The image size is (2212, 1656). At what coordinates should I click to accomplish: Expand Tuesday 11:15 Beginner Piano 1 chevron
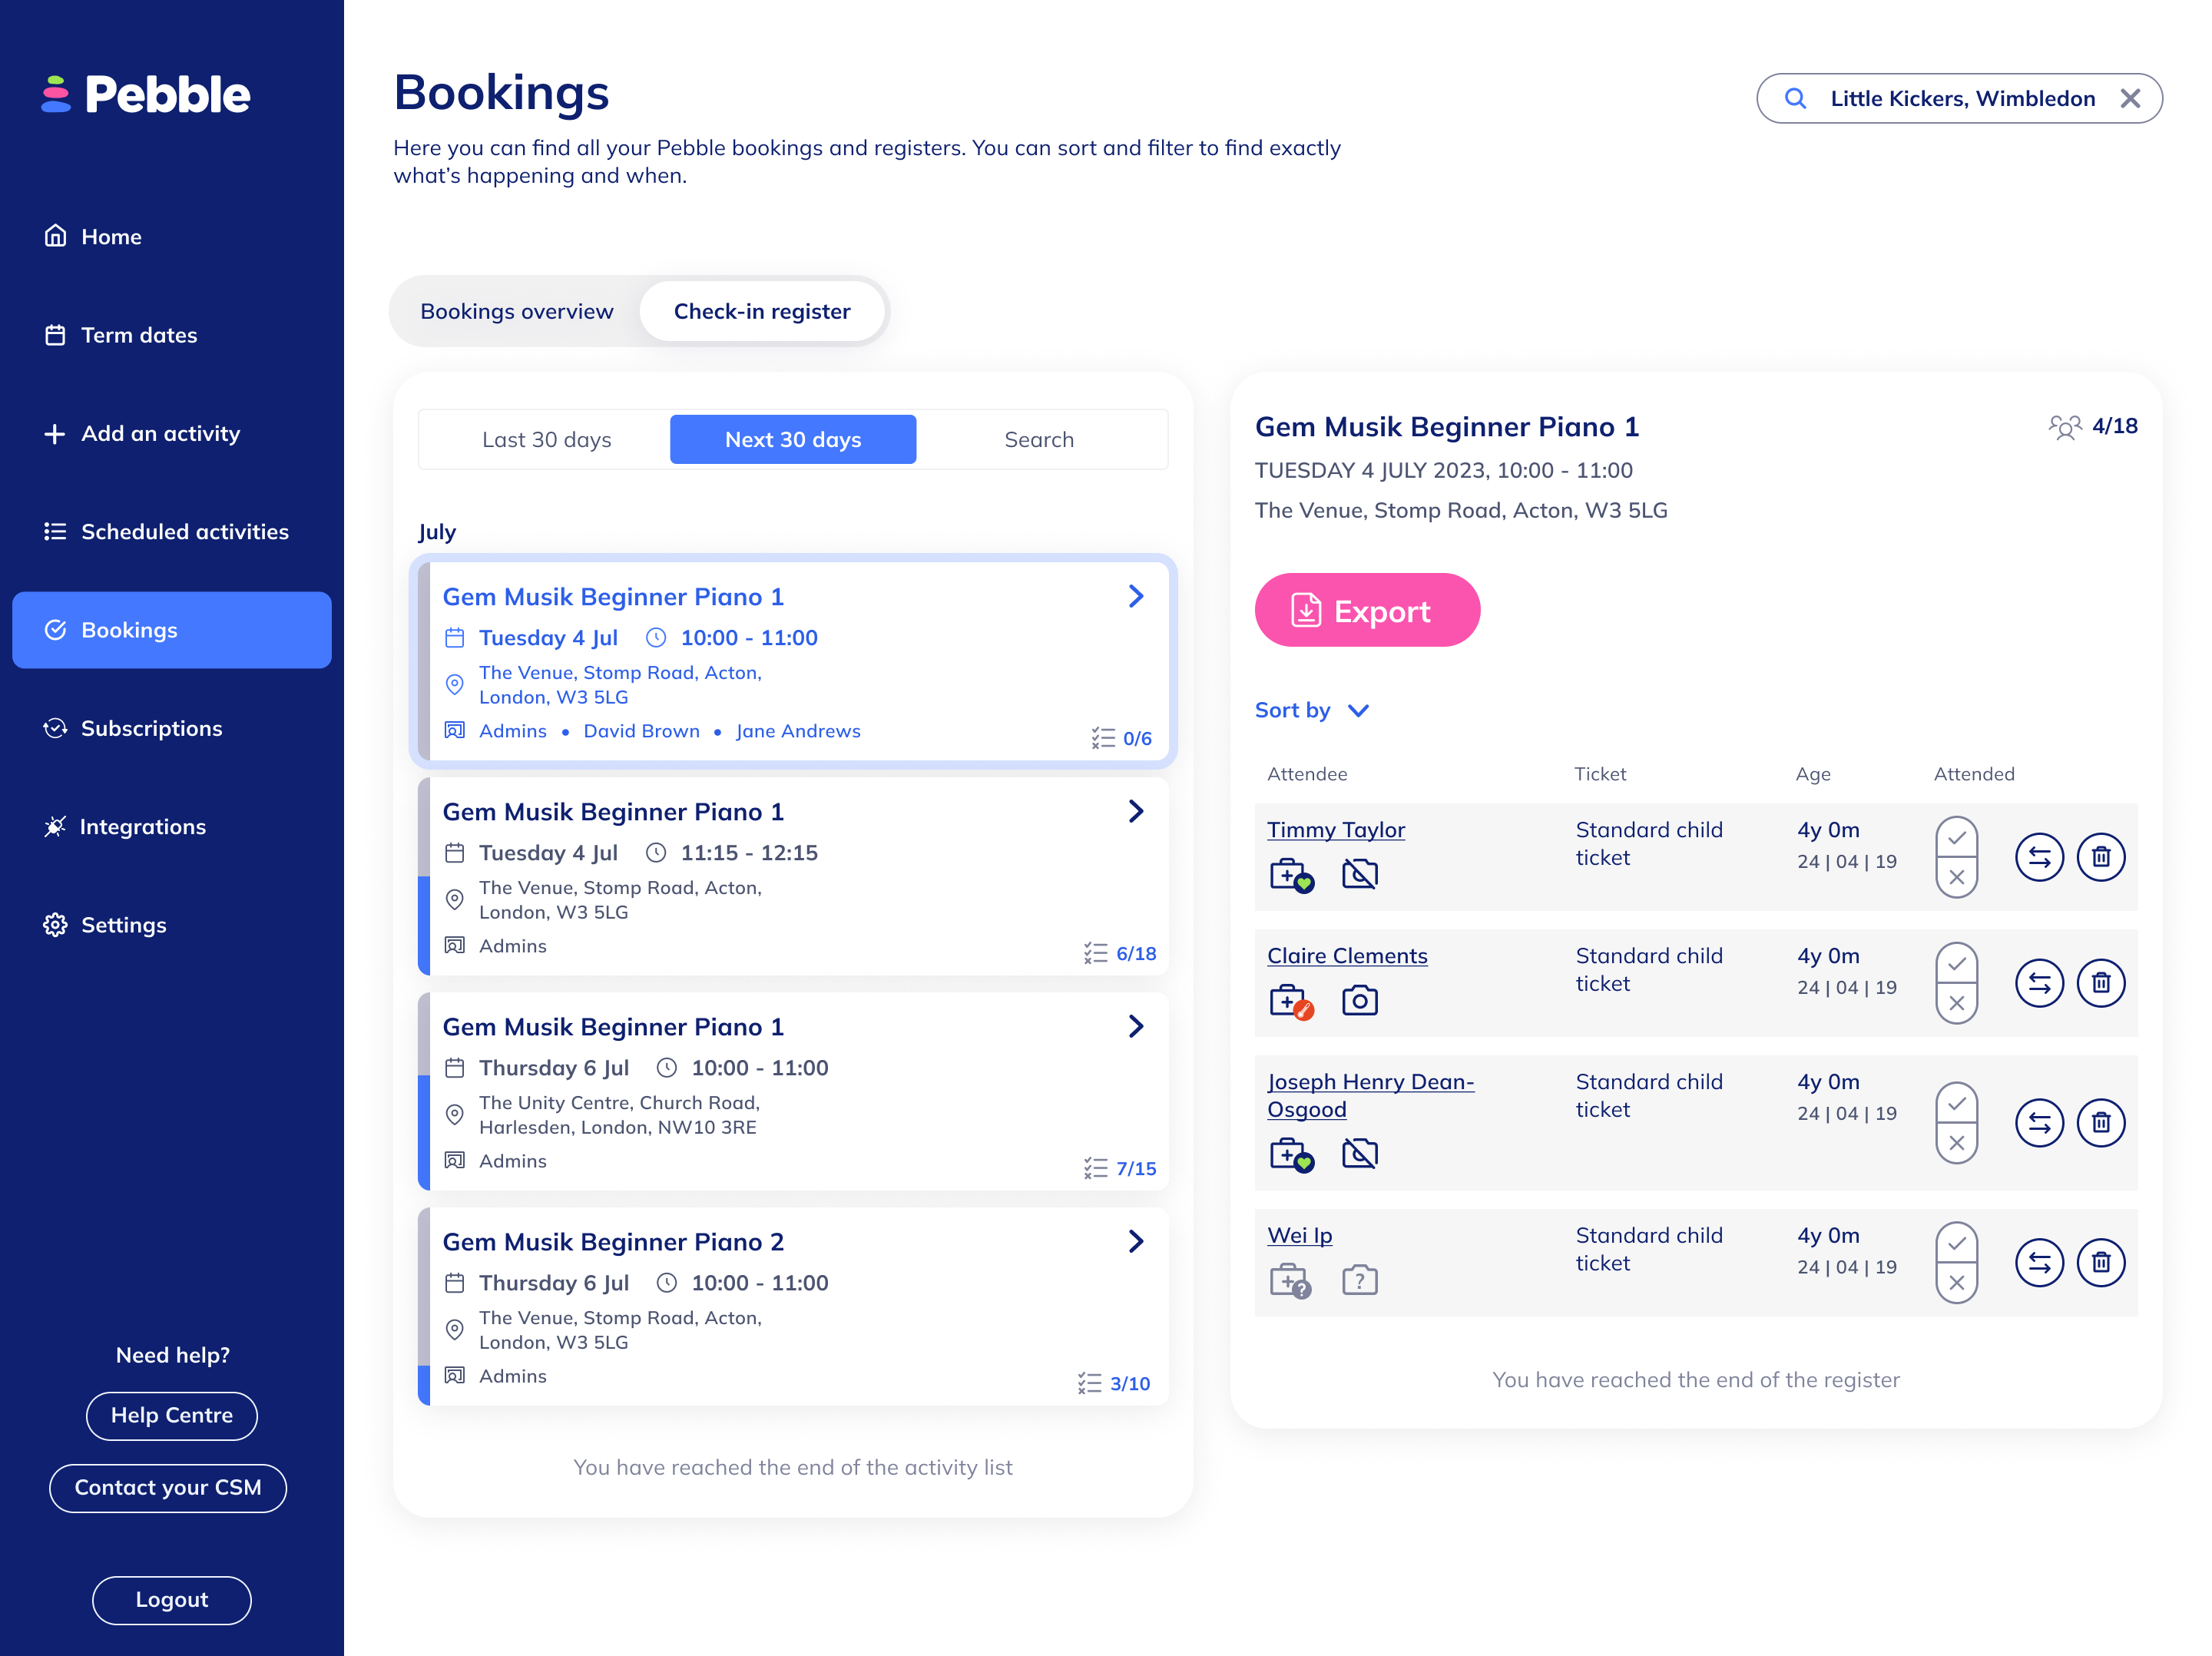click(x=1135, y=811)
